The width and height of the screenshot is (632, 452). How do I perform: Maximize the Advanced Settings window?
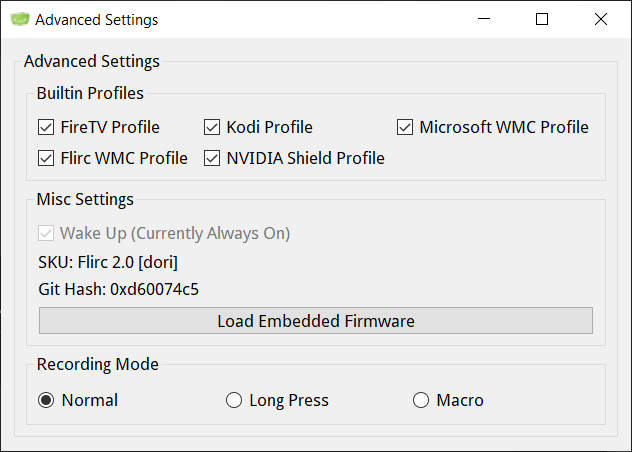542,19
